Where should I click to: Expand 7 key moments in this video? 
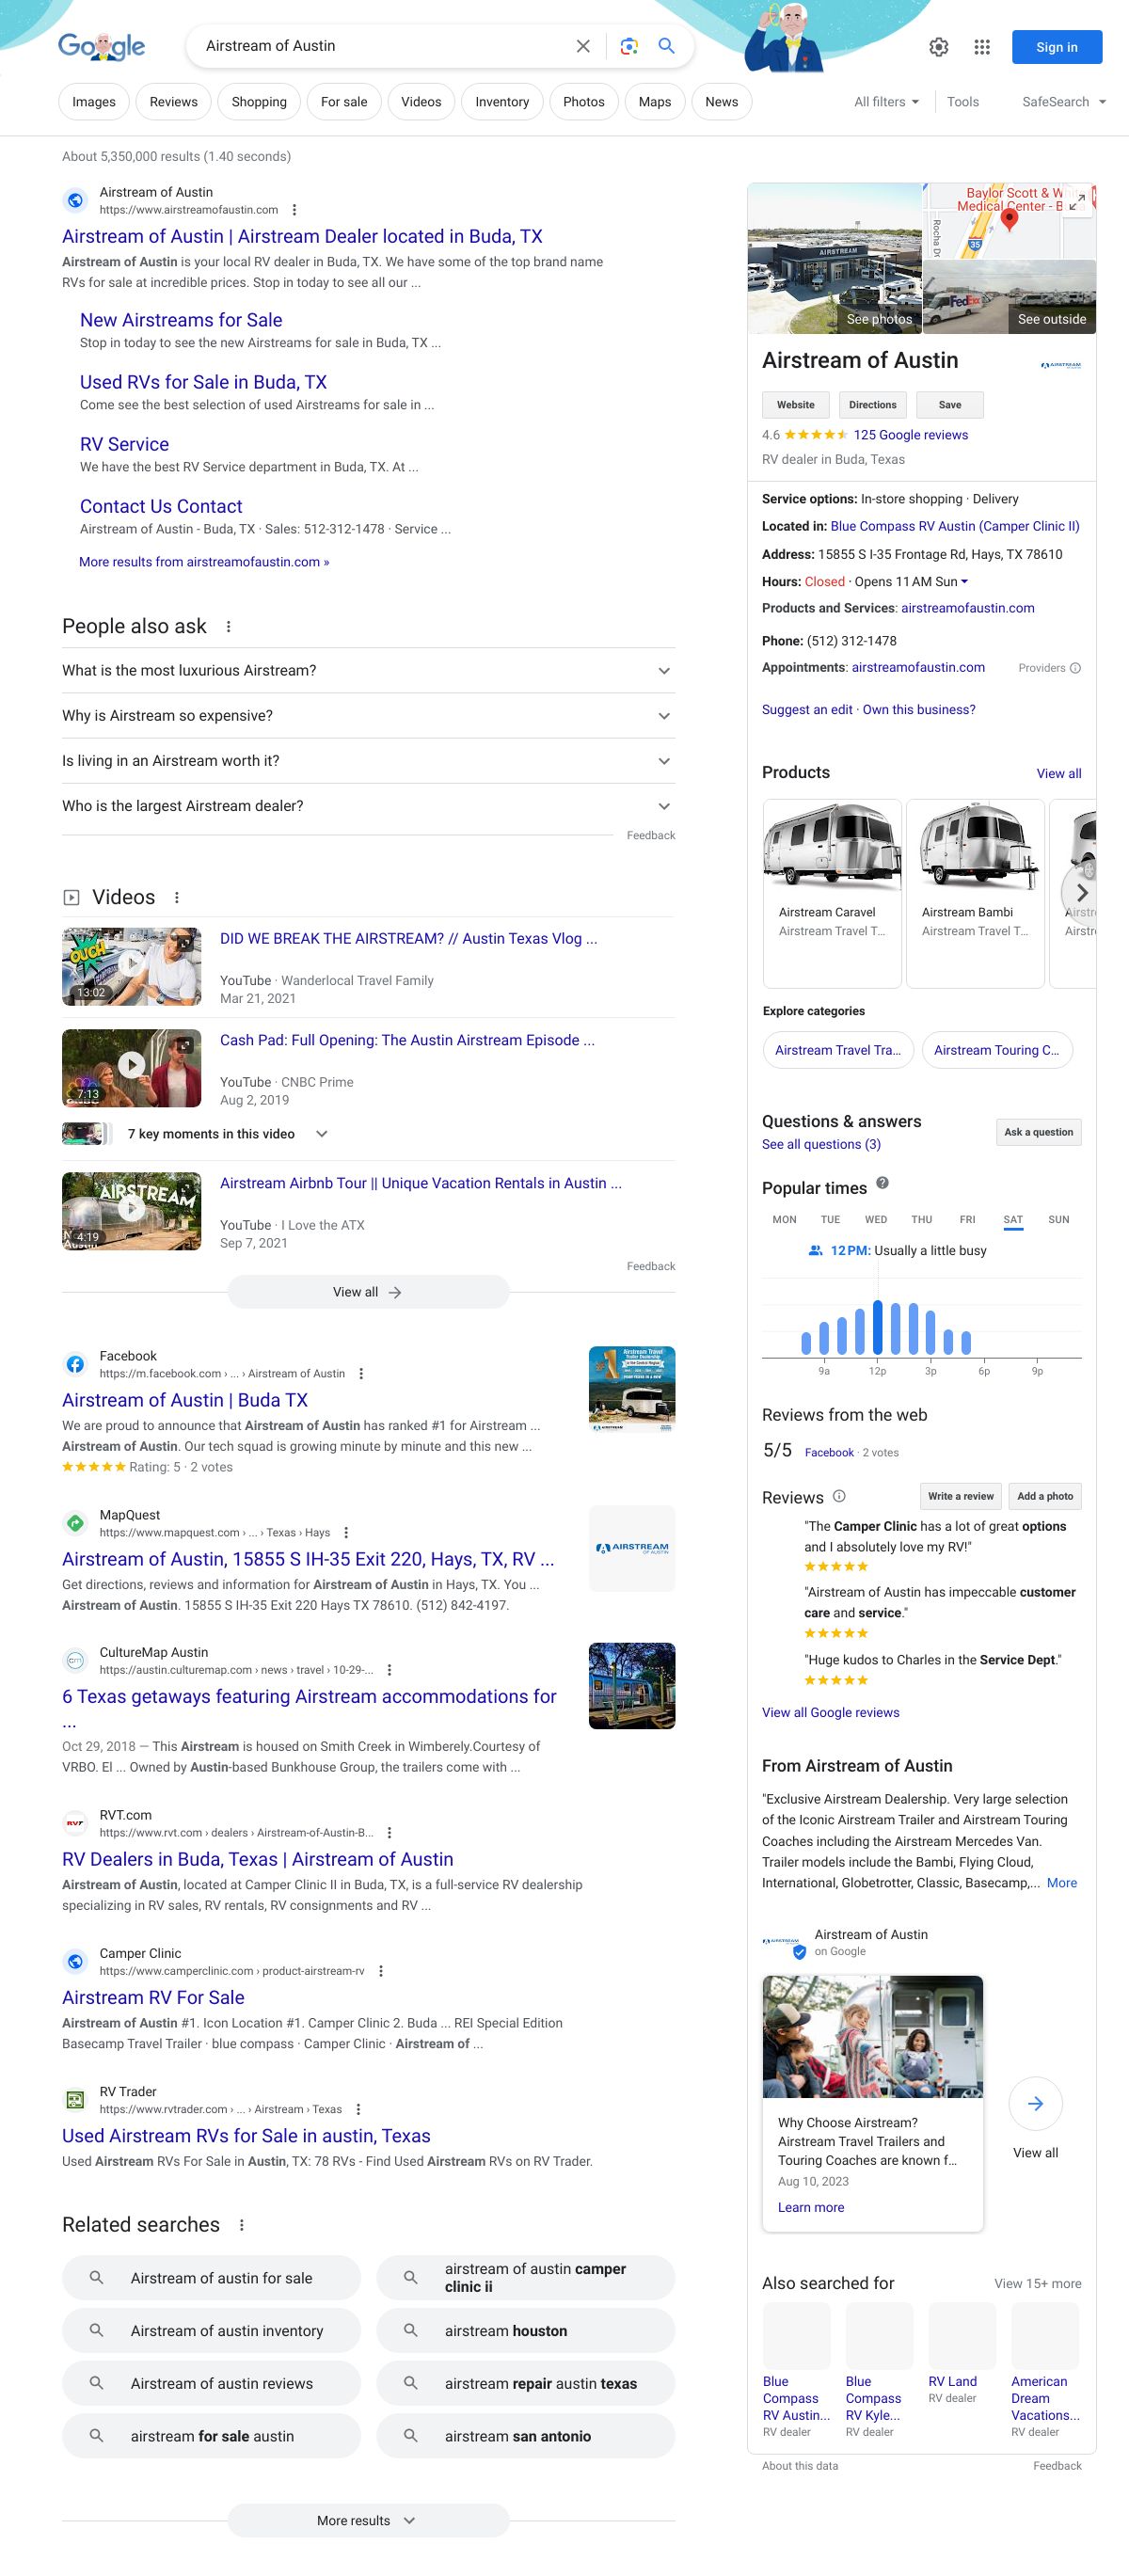coord(321,1134)
